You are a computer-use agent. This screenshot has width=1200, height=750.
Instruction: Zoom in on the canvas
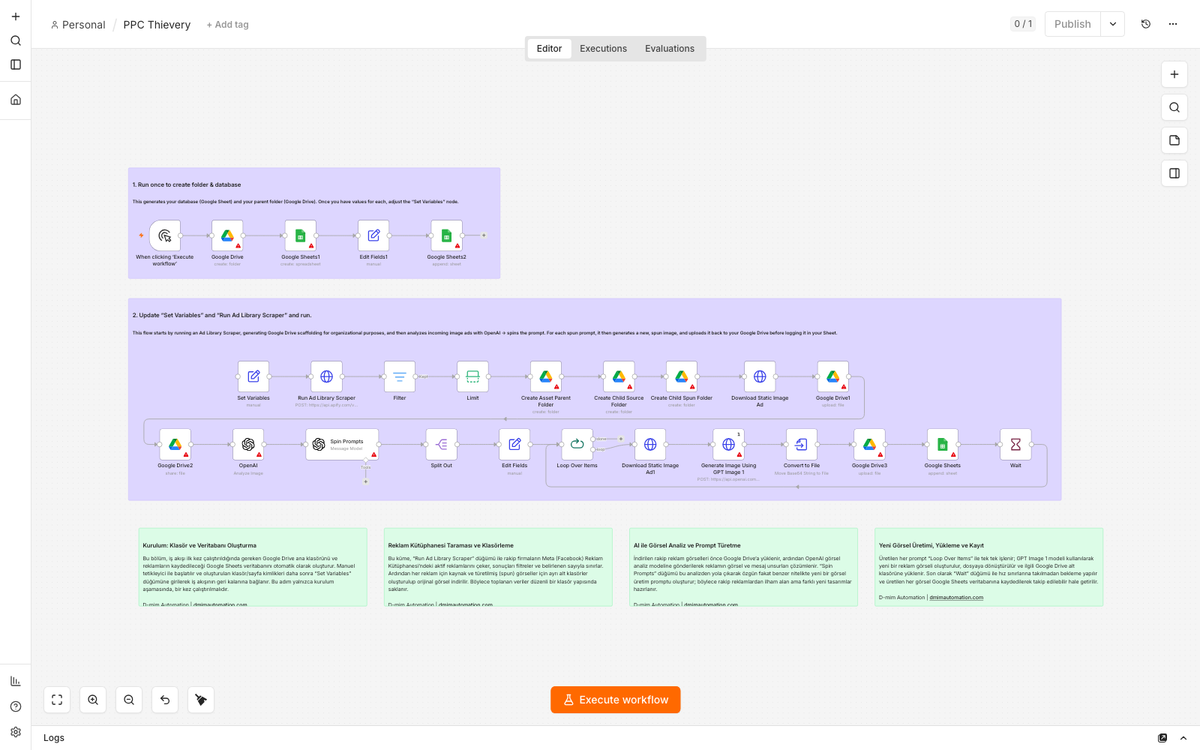(x=93, y=700)
